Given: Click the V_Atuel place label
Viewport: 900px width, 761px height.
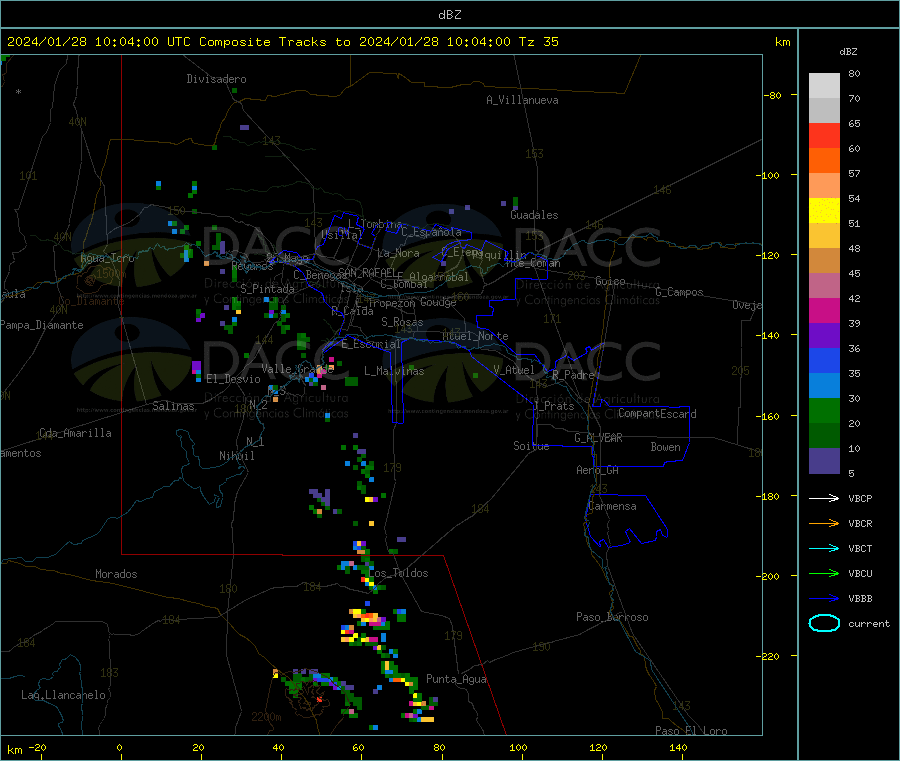Looking at the screenshot, I should coord(514,370).
